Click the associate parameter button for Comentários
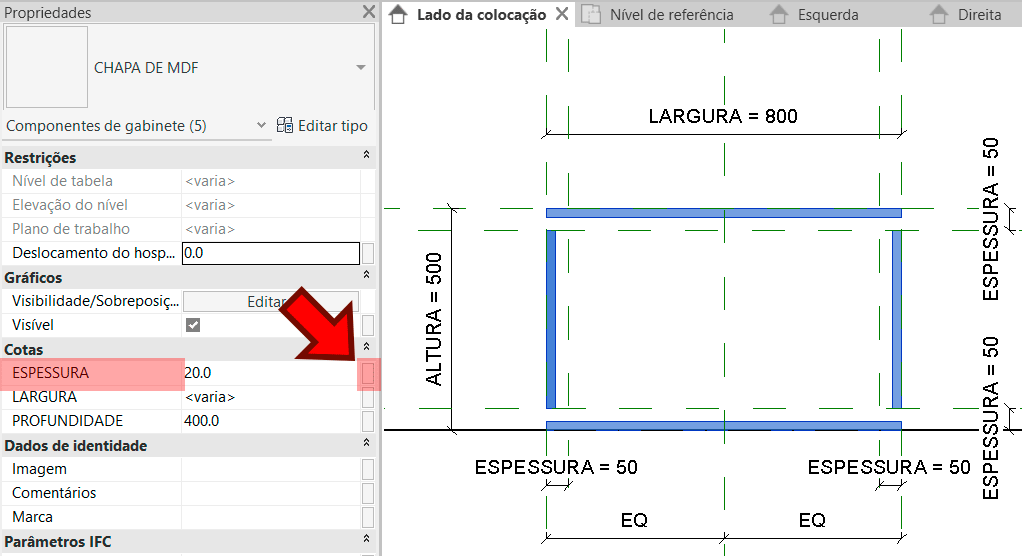1022x556 pixels. [x=368, y=493]
